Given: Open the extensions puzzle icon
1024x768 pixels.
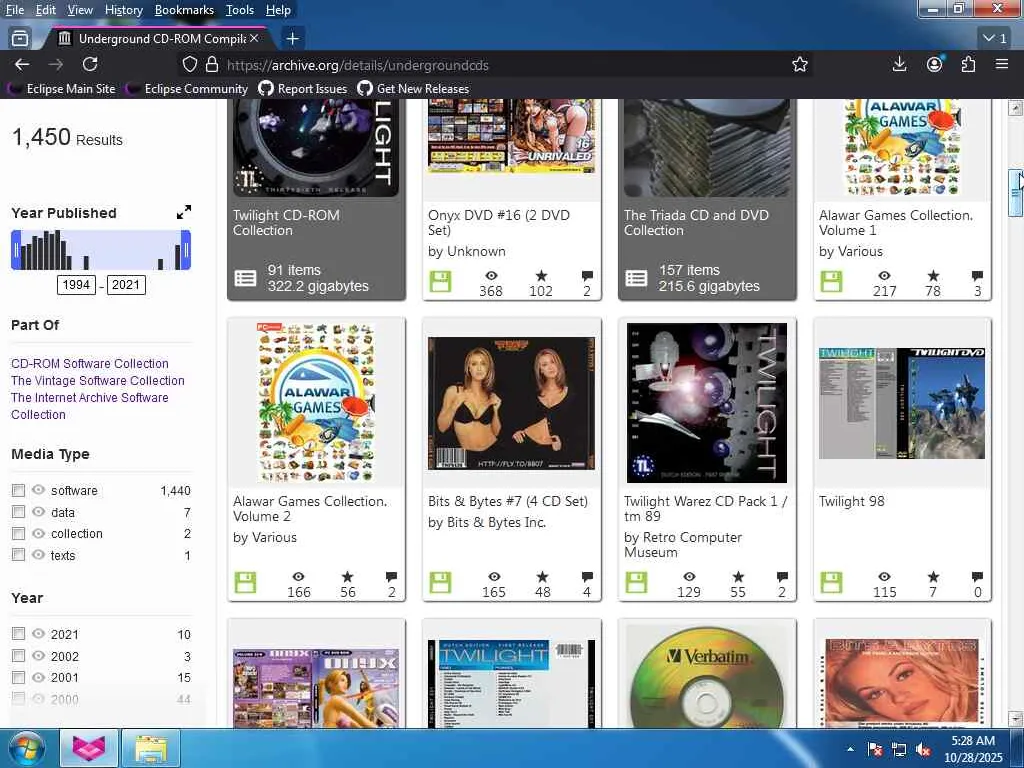Looking at the screenshot, I should (968, 64).
